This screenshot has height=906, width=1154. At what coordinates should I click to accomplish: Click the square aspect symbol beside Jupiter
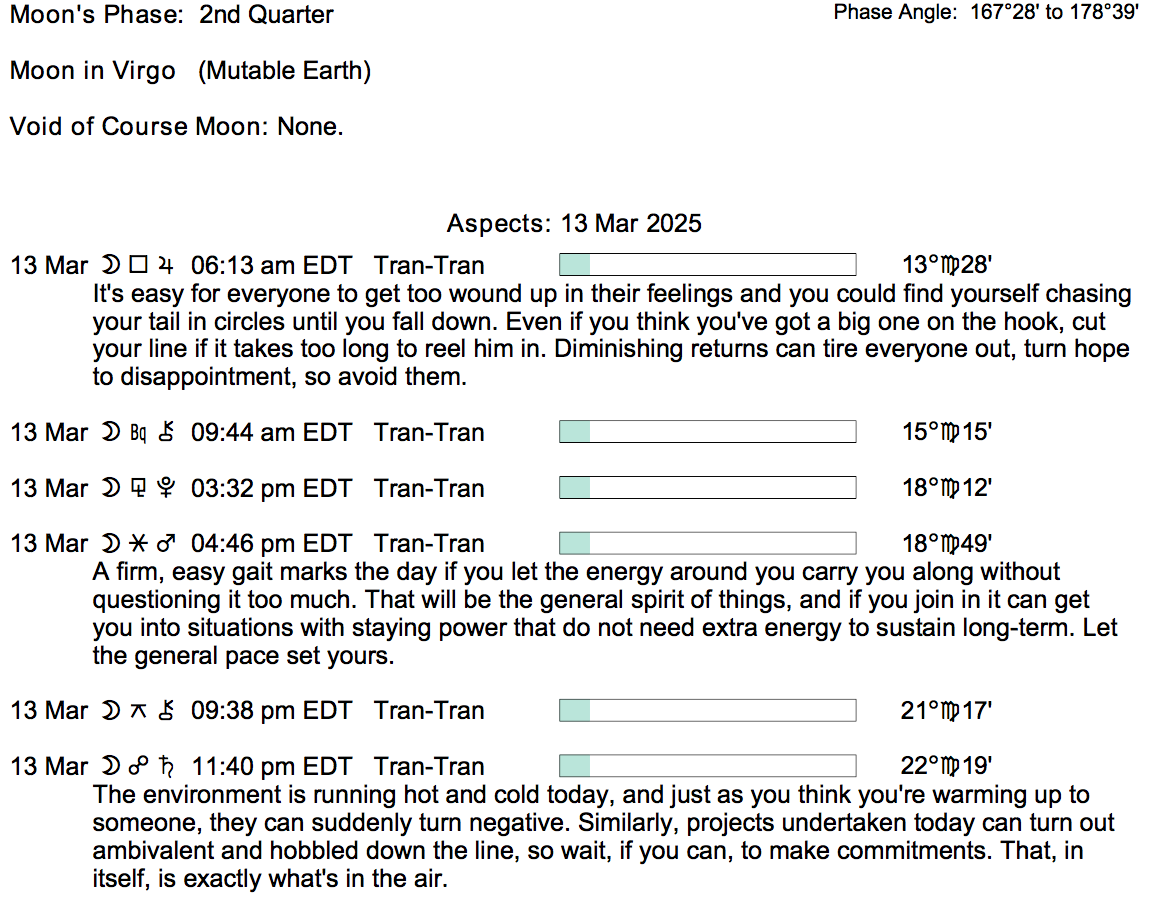139,266
